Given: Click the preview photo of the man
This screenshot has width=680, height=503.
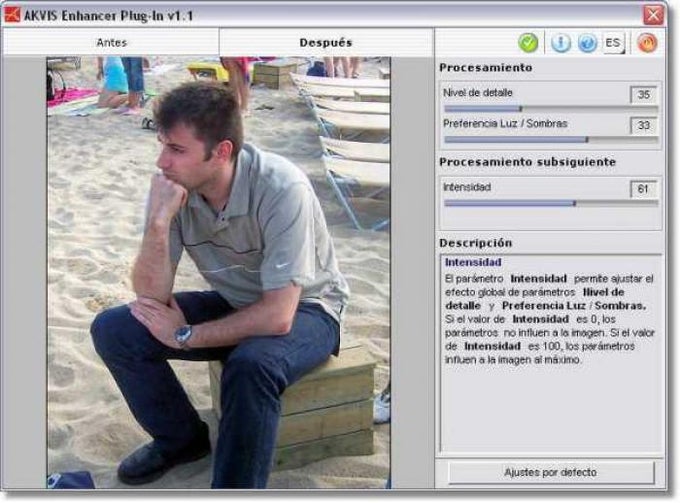Looking at the screenshot, I should (x=219, y=272).
